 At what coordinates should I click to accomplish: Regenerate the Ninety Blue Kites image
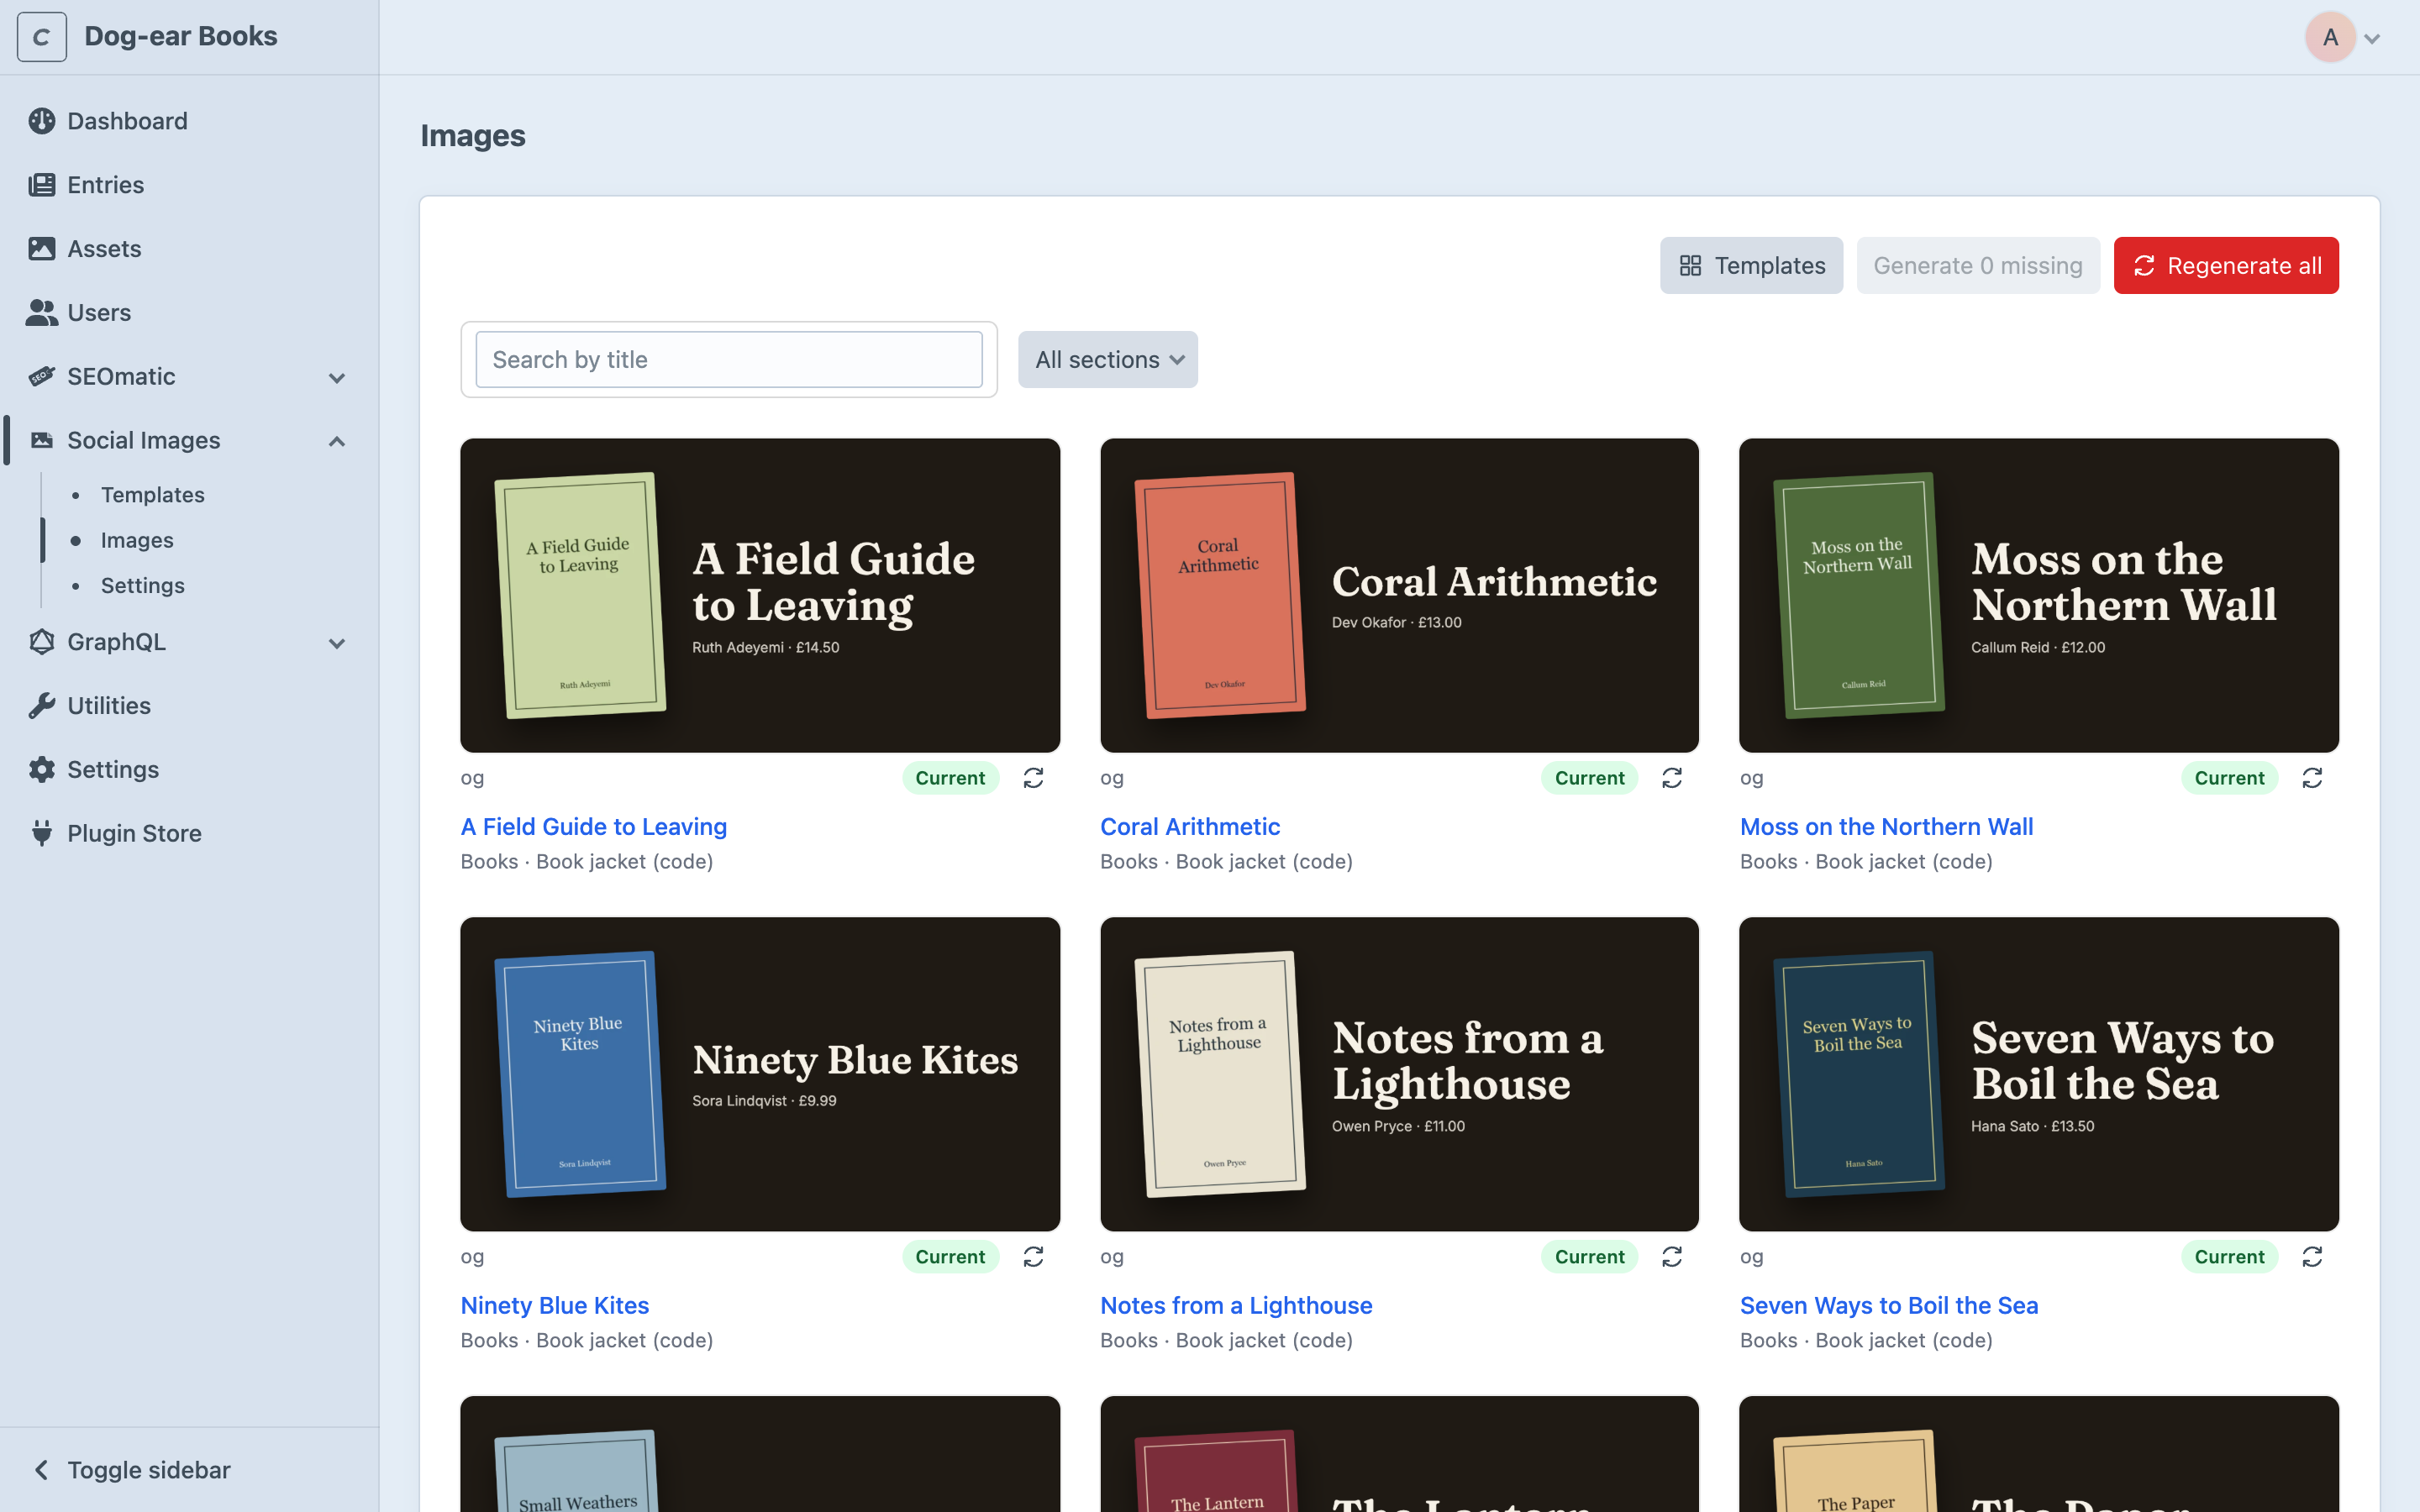click(1033, 1257)
